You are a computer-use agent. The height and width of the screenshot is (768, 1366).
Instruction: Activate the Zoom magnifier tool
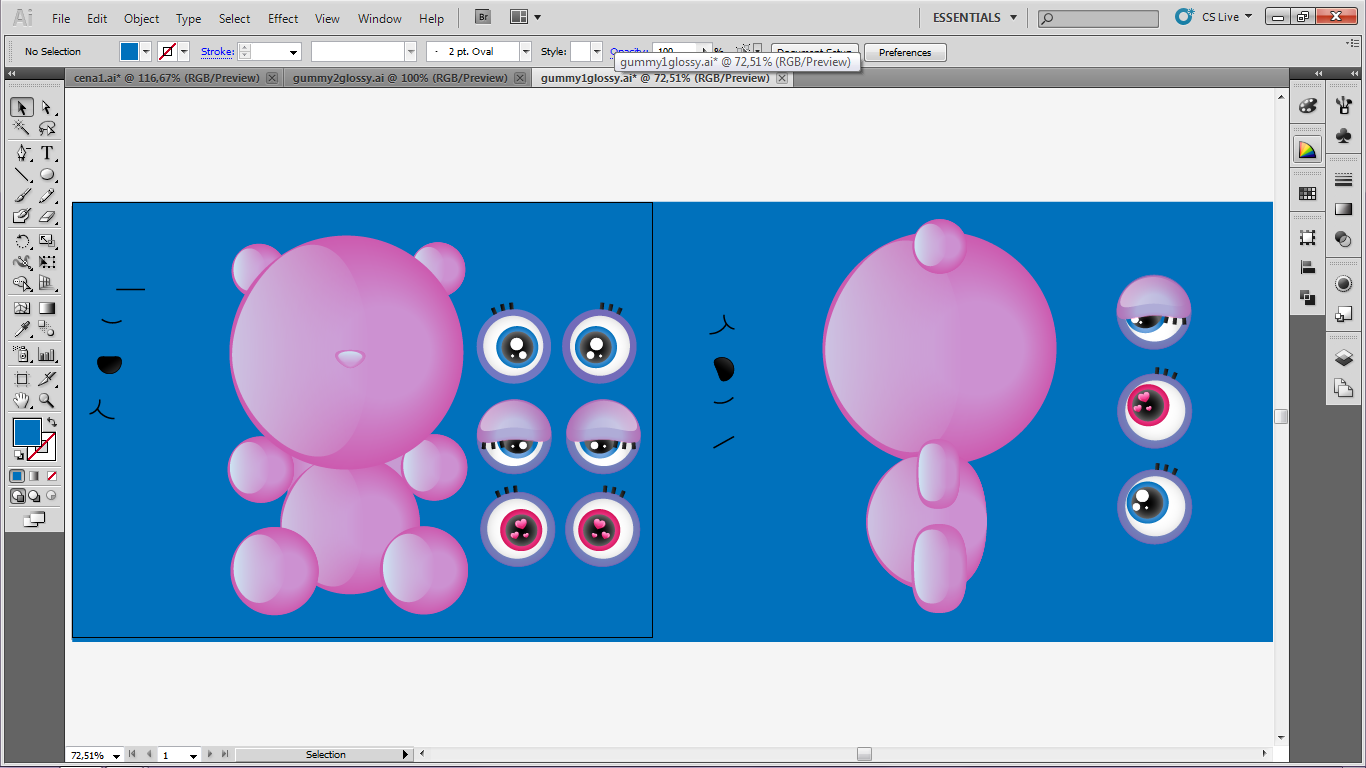click(47, 401)
